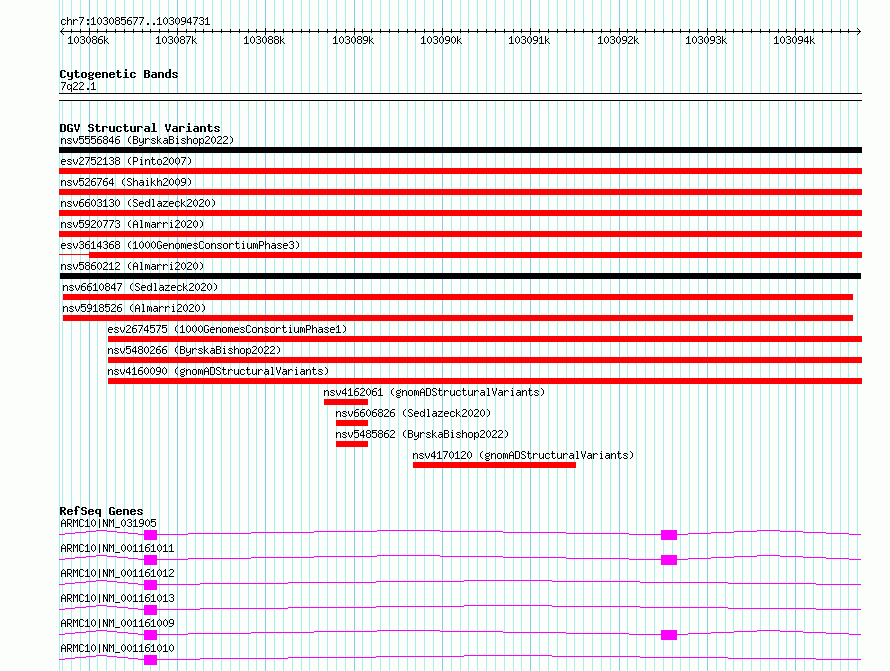
Task: Open transcript ARMC10|NM_031905 label
Action: (x=108, y=523)
